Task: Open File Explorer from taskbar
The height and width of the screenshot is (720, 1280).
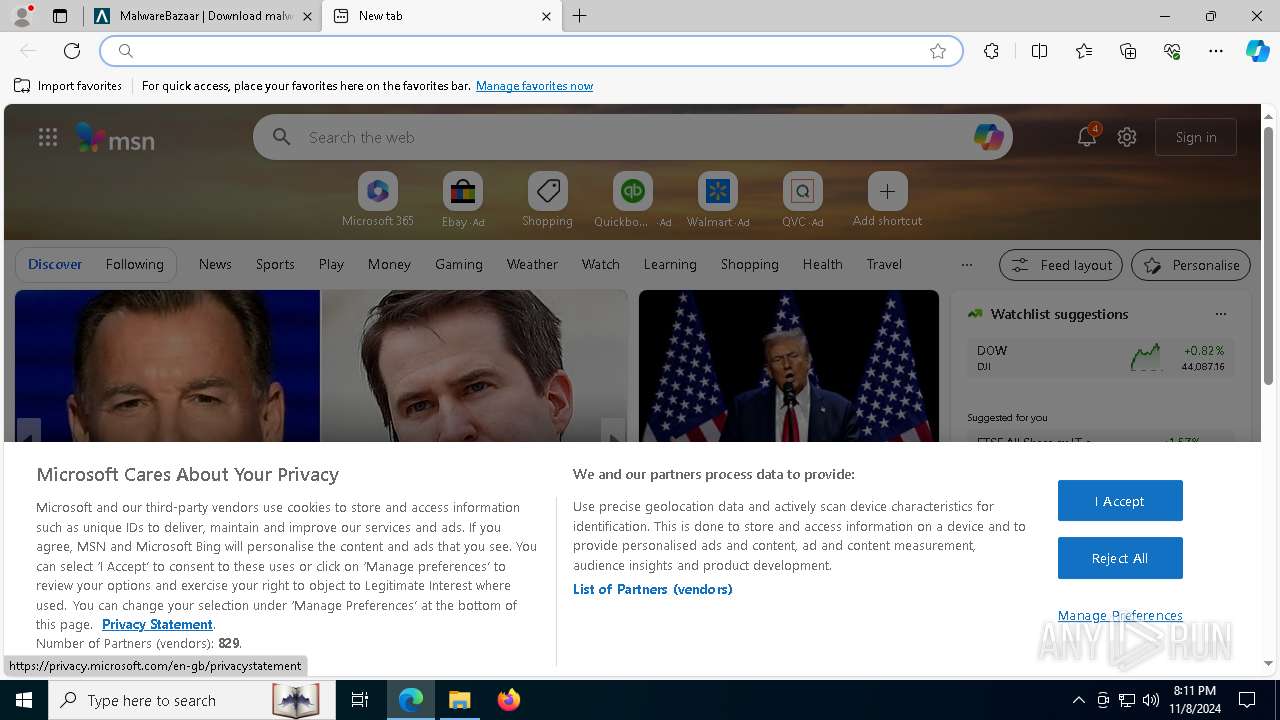Action: (x=459, y=700)
